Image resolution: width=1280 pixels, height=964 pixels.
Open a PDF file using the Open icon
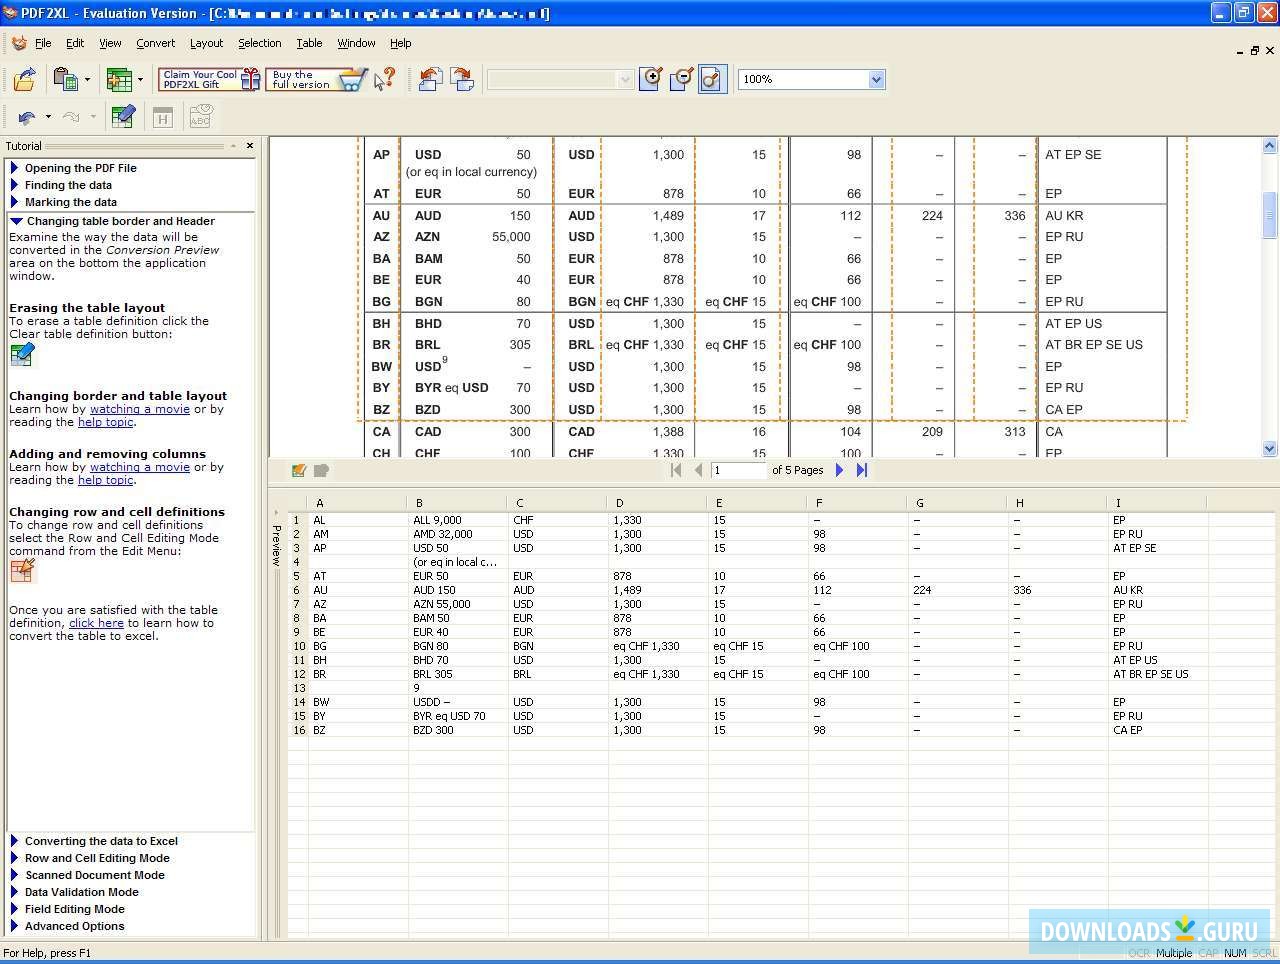pyautogui.click(x=25, y=79)
